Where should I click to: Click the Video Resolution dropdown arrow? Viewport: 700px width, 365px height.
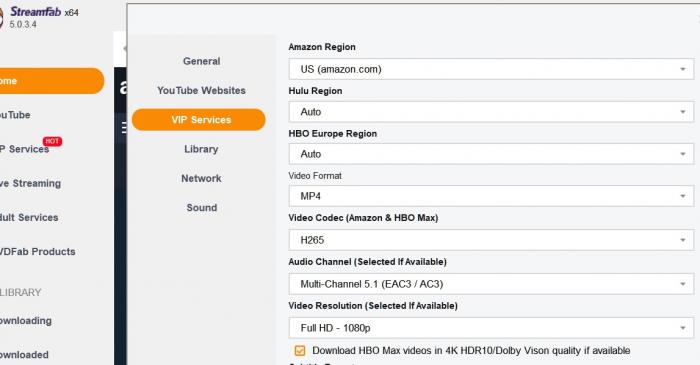tap(683, 328)
